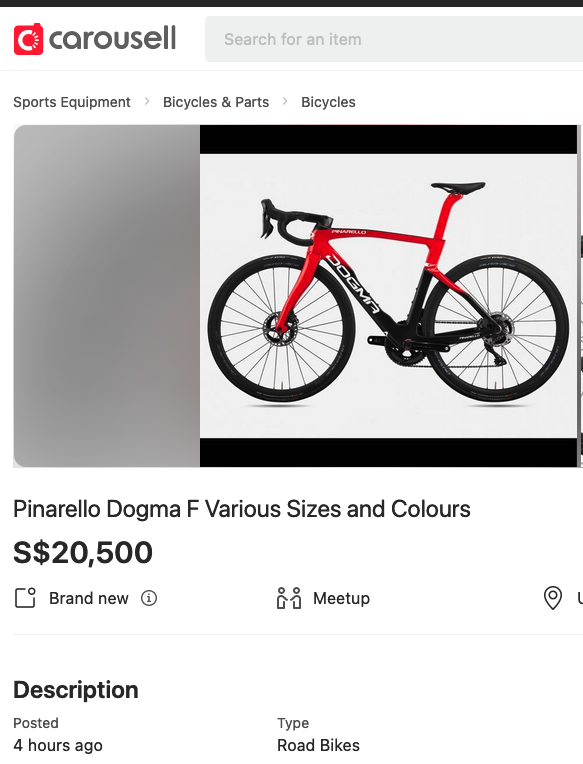Image resolution: width=583 pixels, height=764 pixels.
Task: Select the Road Bikes type value
Action: coord(319,745)
